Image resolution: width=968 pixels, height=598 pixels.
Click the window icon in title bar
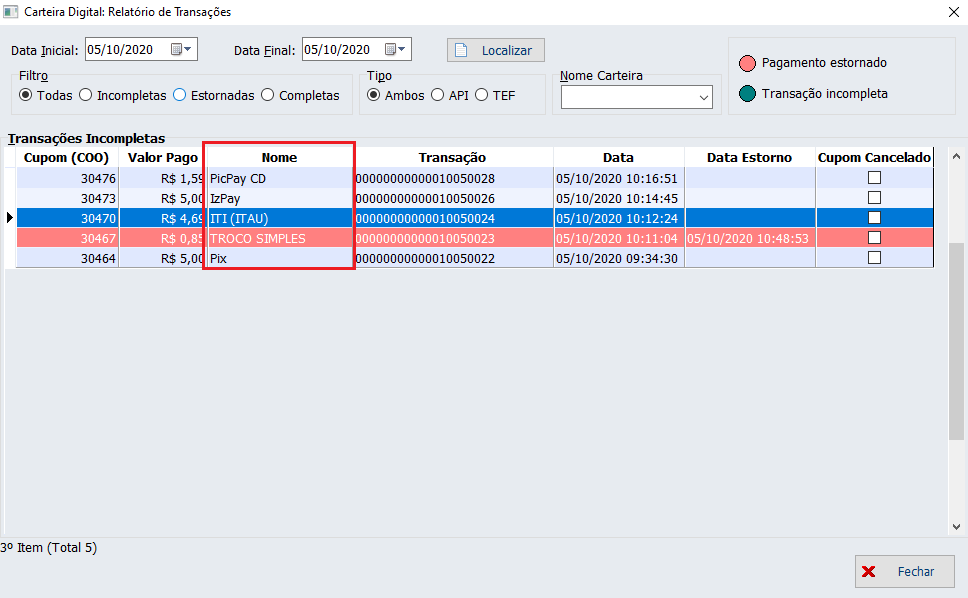(11, 12)
